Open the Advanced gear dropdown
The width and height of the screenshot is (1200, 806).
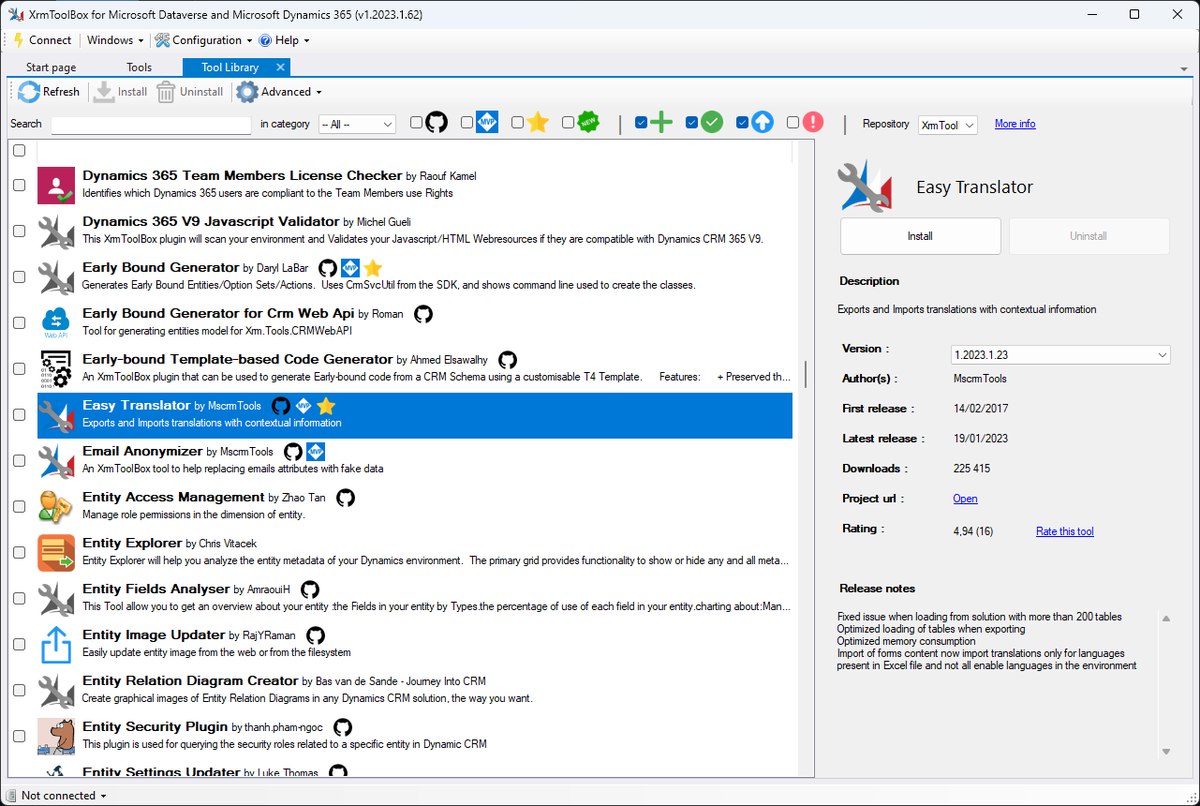click(279, 92)
